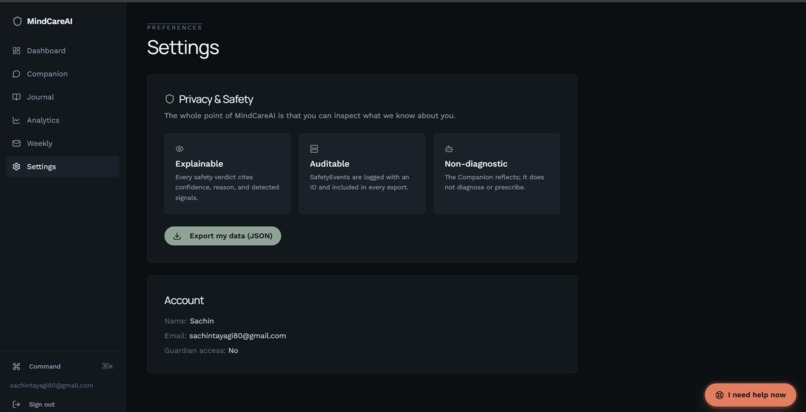The image size is (806, 412).
Task: Click the Account section heading
Action: (184, 301)
